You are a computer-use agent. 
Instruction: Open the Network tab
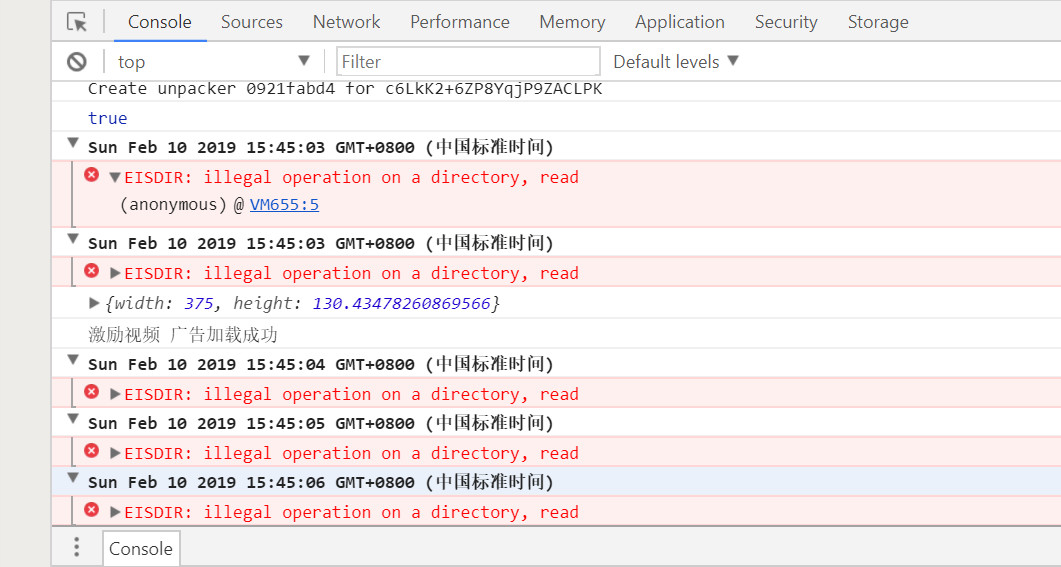point(346,22)
